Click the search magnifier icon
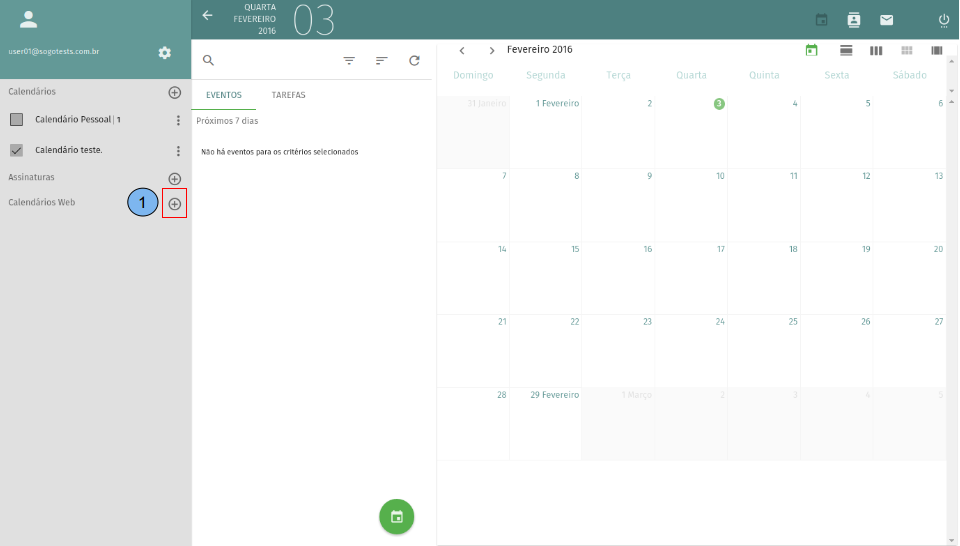This screenshot has width=960, height=546. (209, 61)
